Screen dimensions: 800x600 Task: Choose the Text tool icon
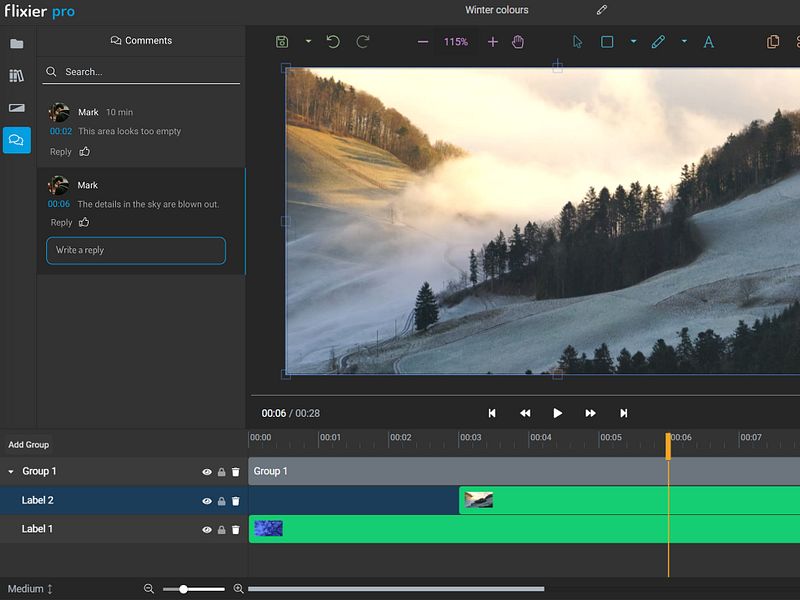[708, 42]
